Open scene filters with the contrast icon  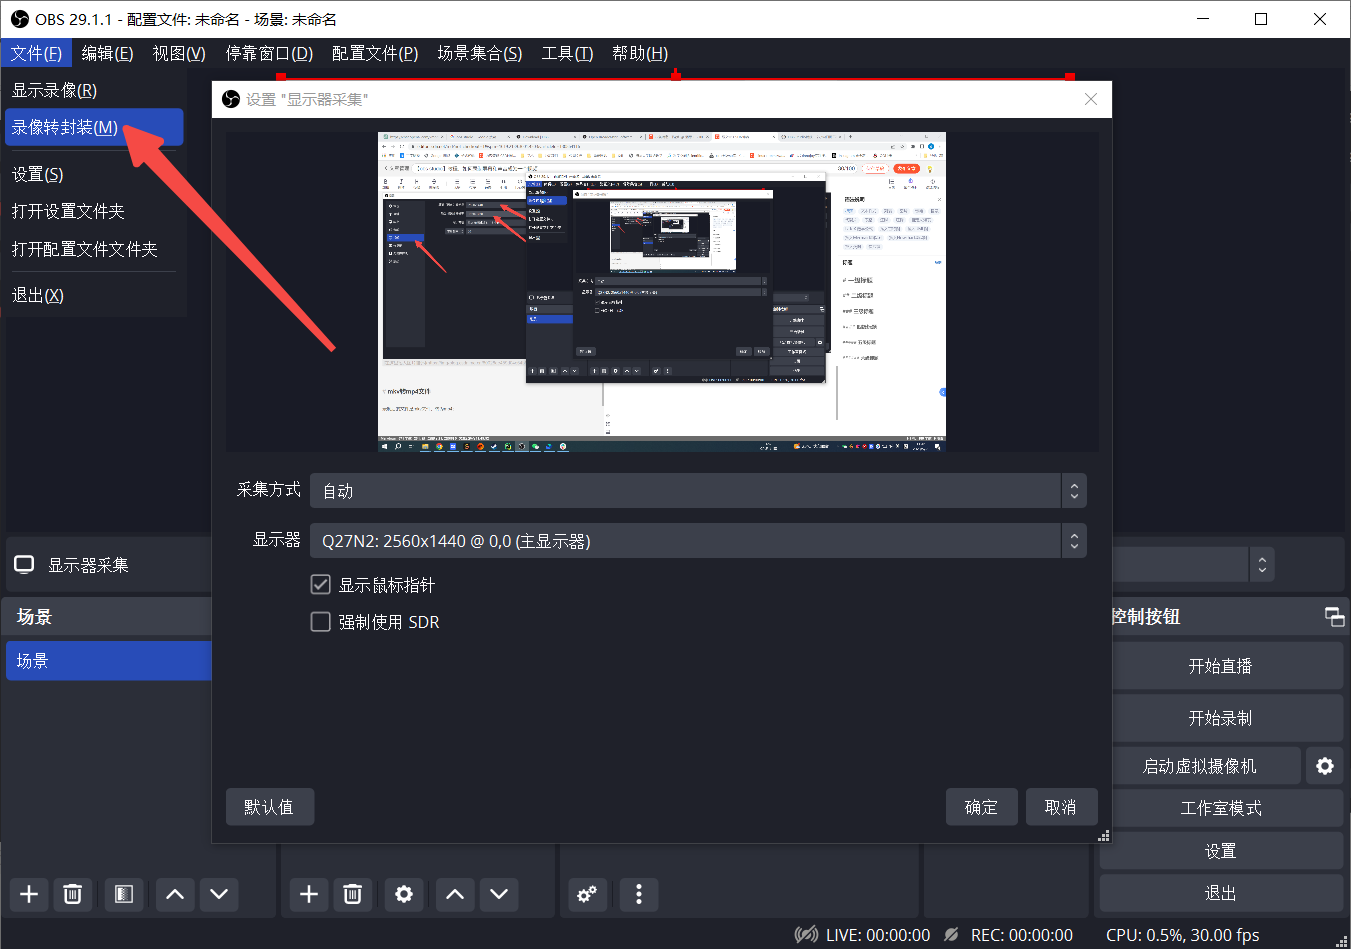[124, 894]
